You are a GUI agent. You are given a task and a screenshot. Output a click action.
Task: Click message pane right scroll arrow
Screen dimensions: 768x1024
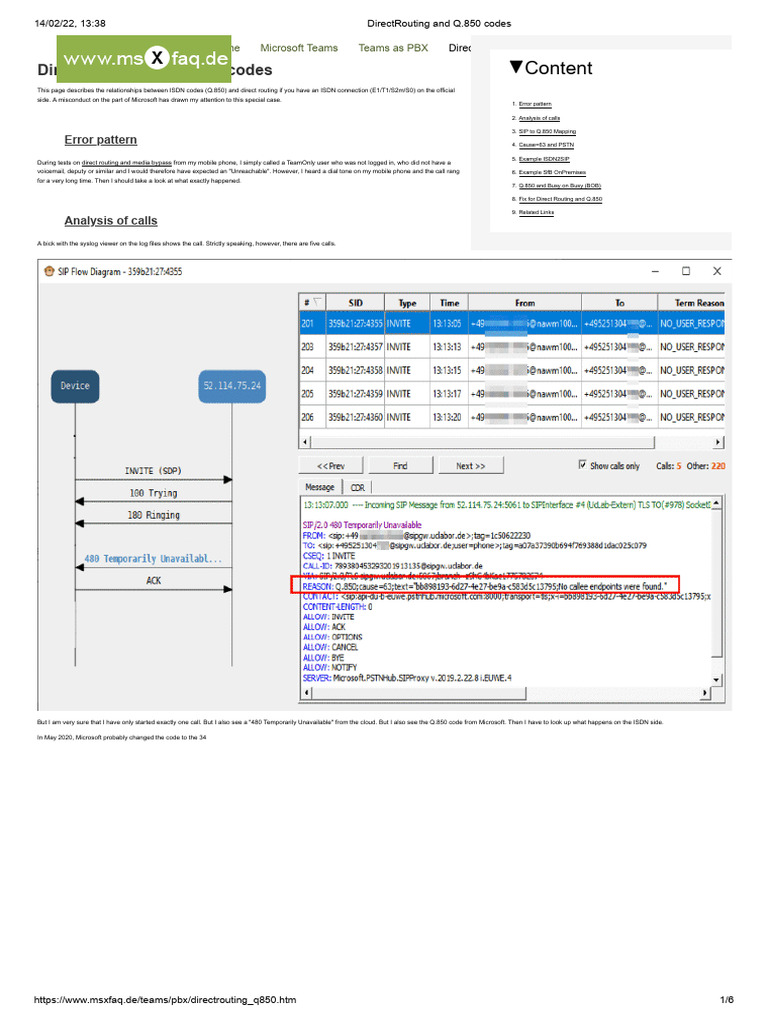coord(705,693)
